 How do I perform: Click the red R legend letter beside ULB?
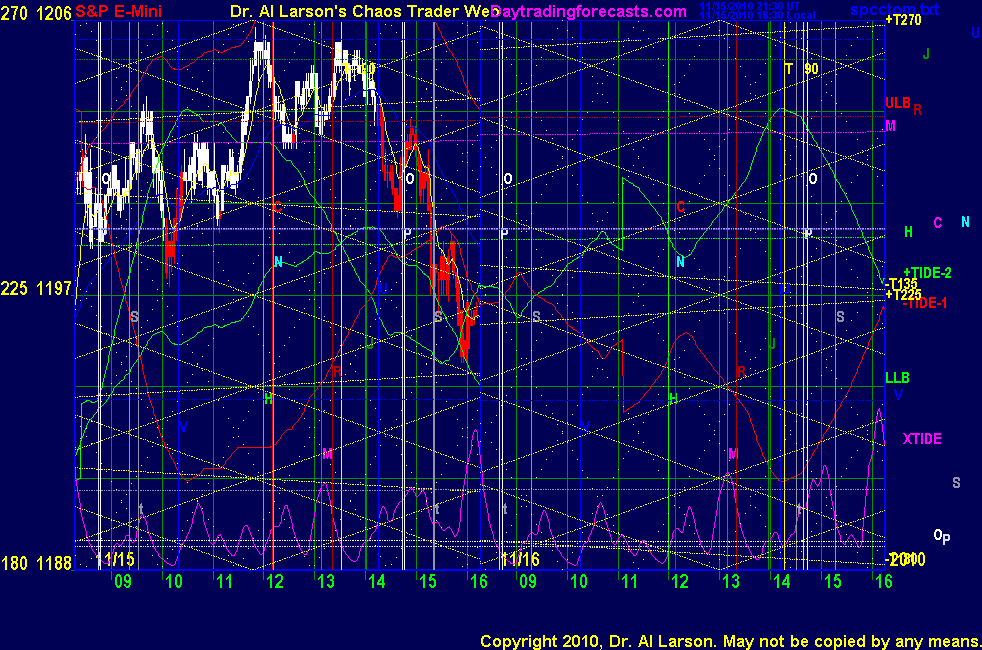click(x=917, y=110)
